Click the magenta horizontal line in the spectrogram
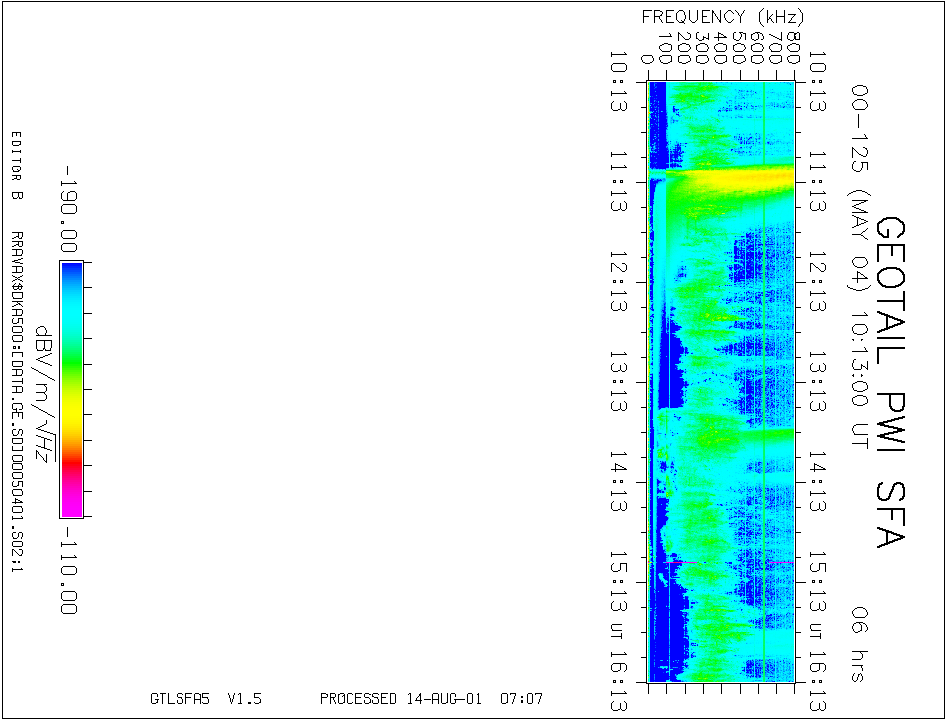The width and height of the screenshot is (945, 720). tap(682, 563)
